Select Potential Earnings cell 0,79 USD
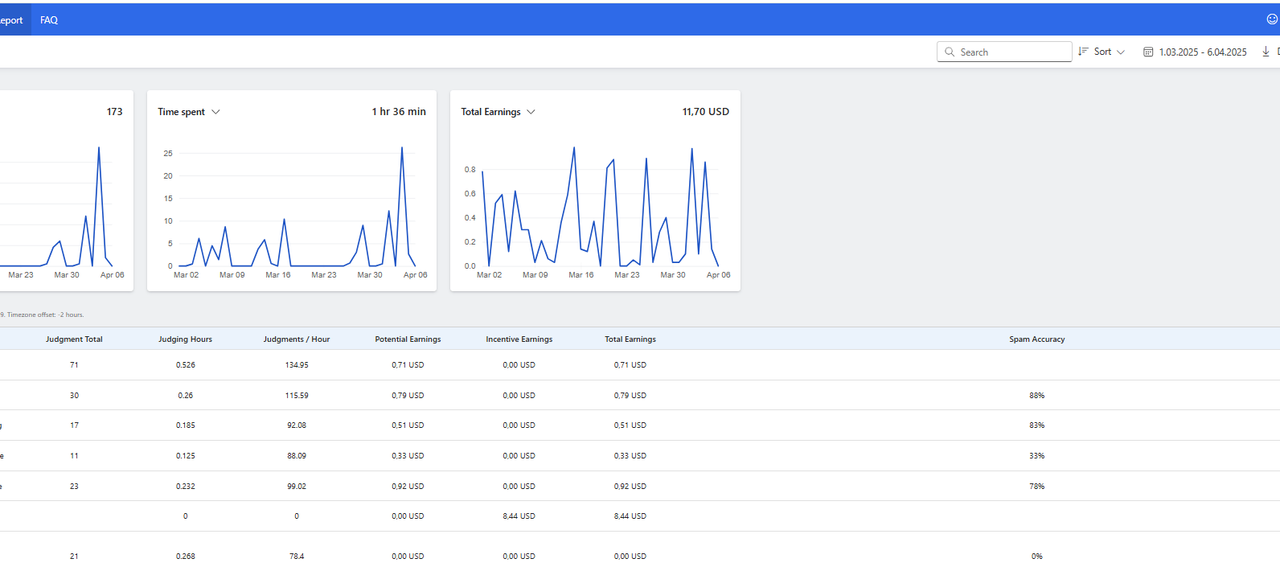Viewport: 1280px width, 580px height. [408, 395]
